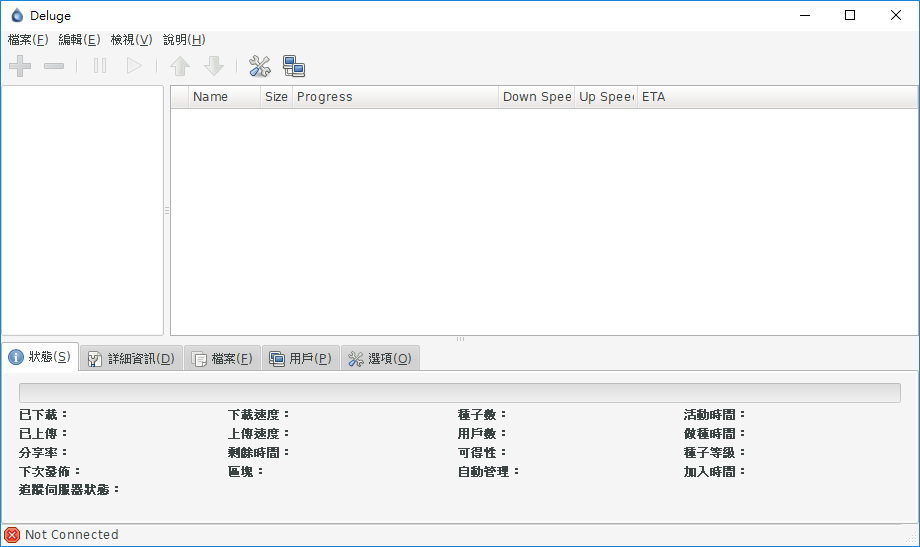
Task: Click the 上傳速度 label
Action: click(x=259, y=433)
